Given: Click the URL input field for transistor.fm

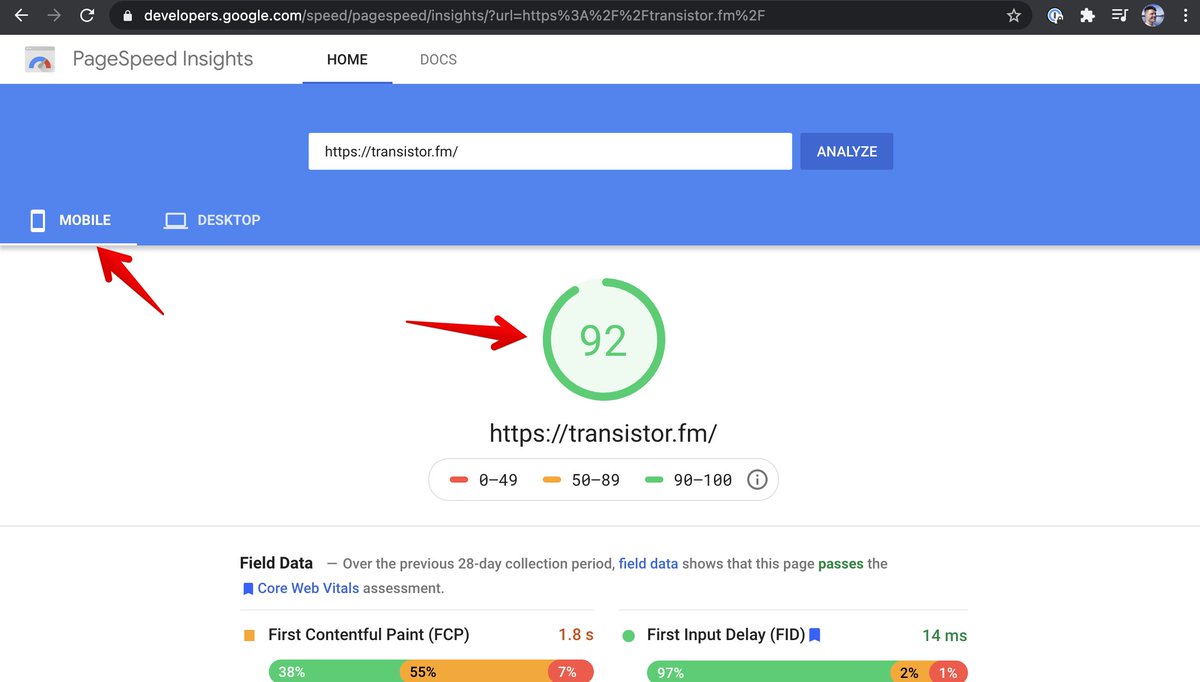Looking at the screenshot, I should [x=549, y=152].
